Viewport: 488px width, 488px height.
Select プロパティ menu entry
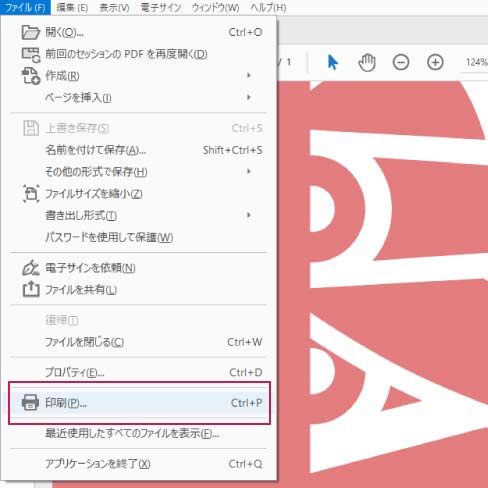[139, 372]
